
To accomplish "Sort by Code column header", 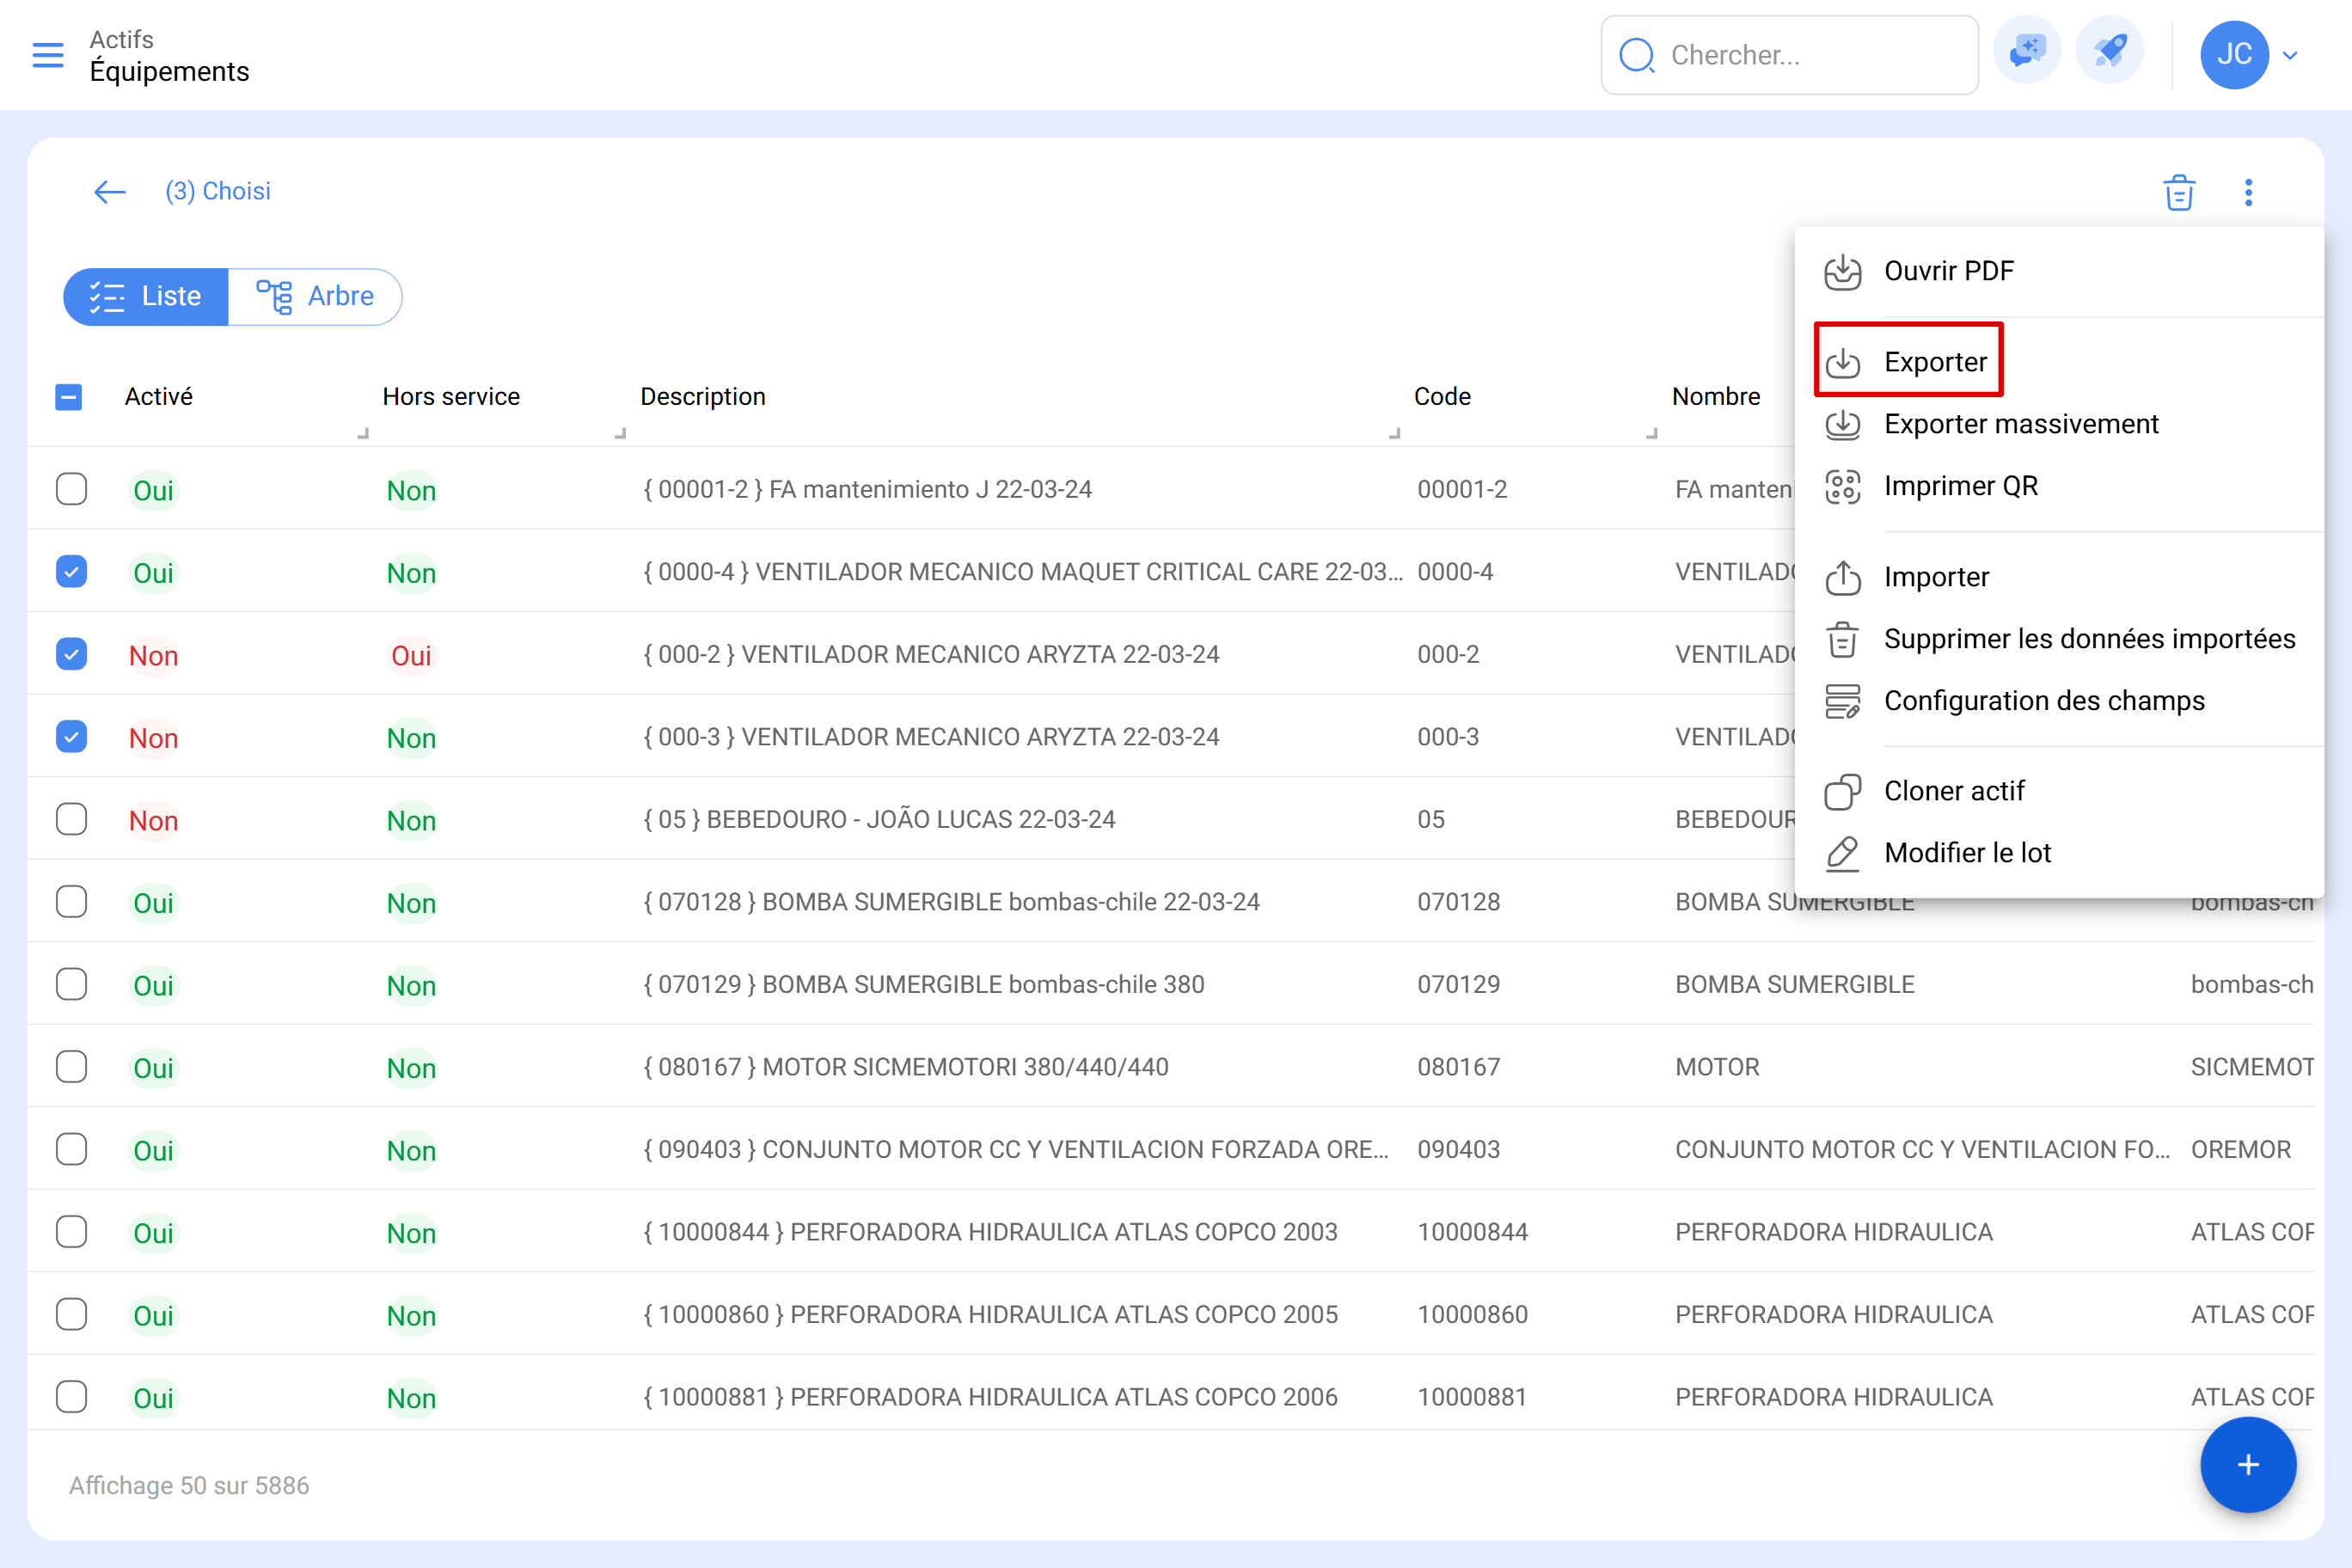I will (1442, 397).
